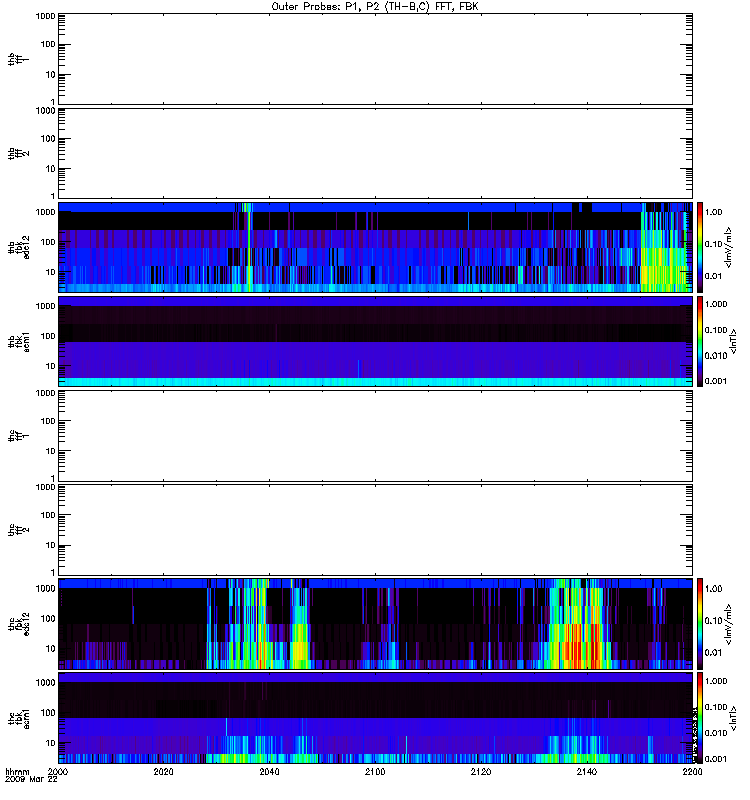Click the empty thb fff 1 plot panel
The width and height of the screenshot is (750, 800).
pyautogui.click(x=375, y=59)
